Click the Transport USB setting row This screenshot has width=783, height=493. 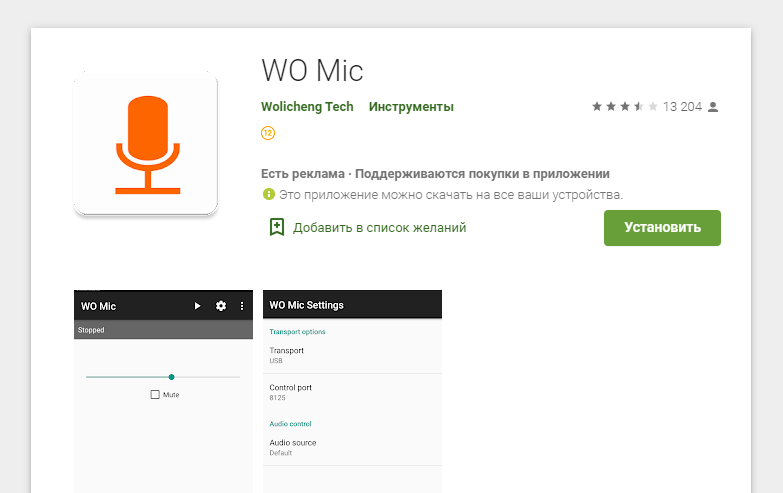pyautogui.click(x=353, y=355)
